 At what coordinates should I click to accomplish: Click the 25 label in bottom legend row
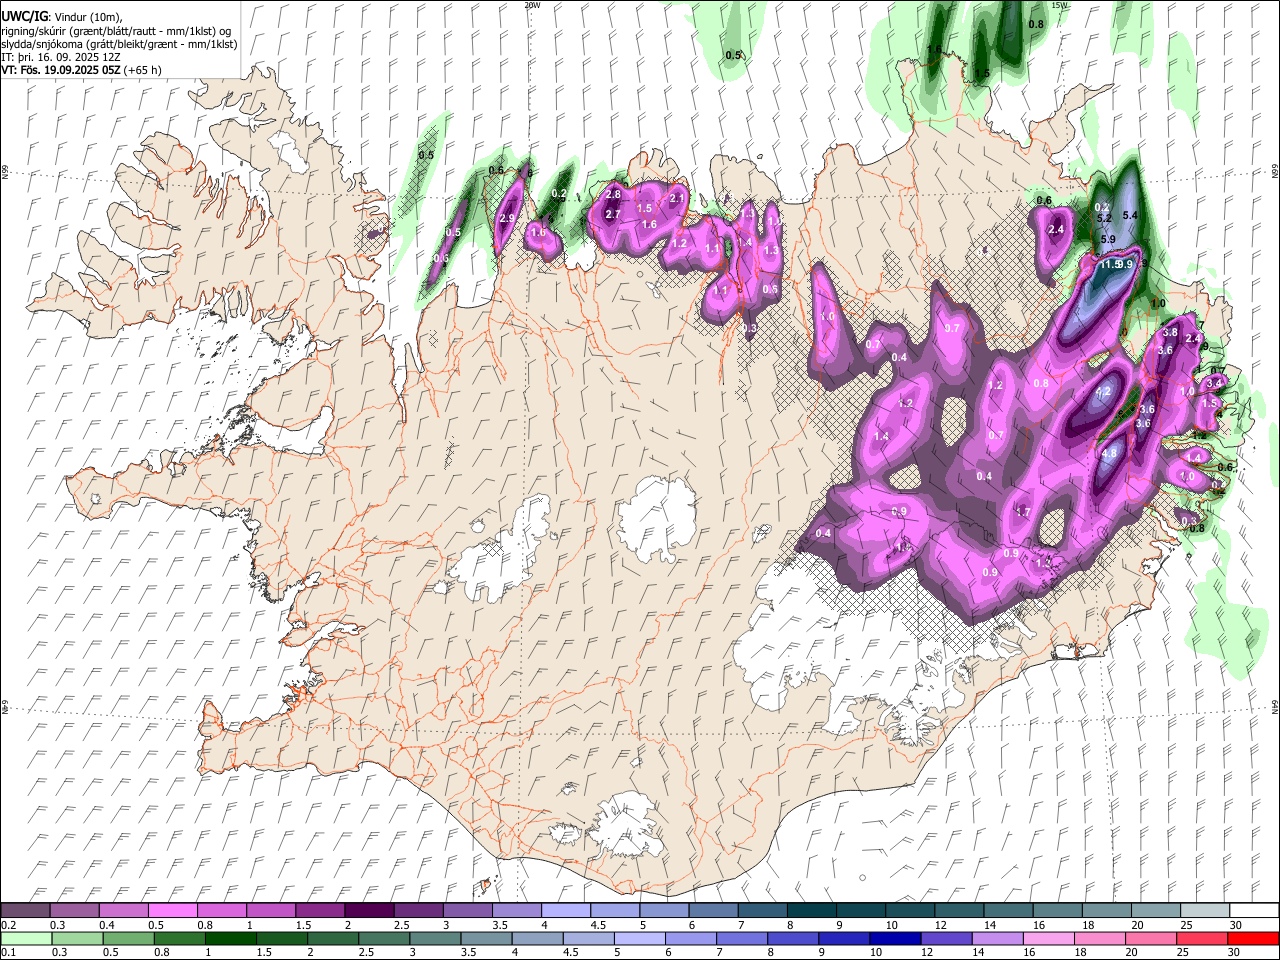click(x=1185, y=952)
